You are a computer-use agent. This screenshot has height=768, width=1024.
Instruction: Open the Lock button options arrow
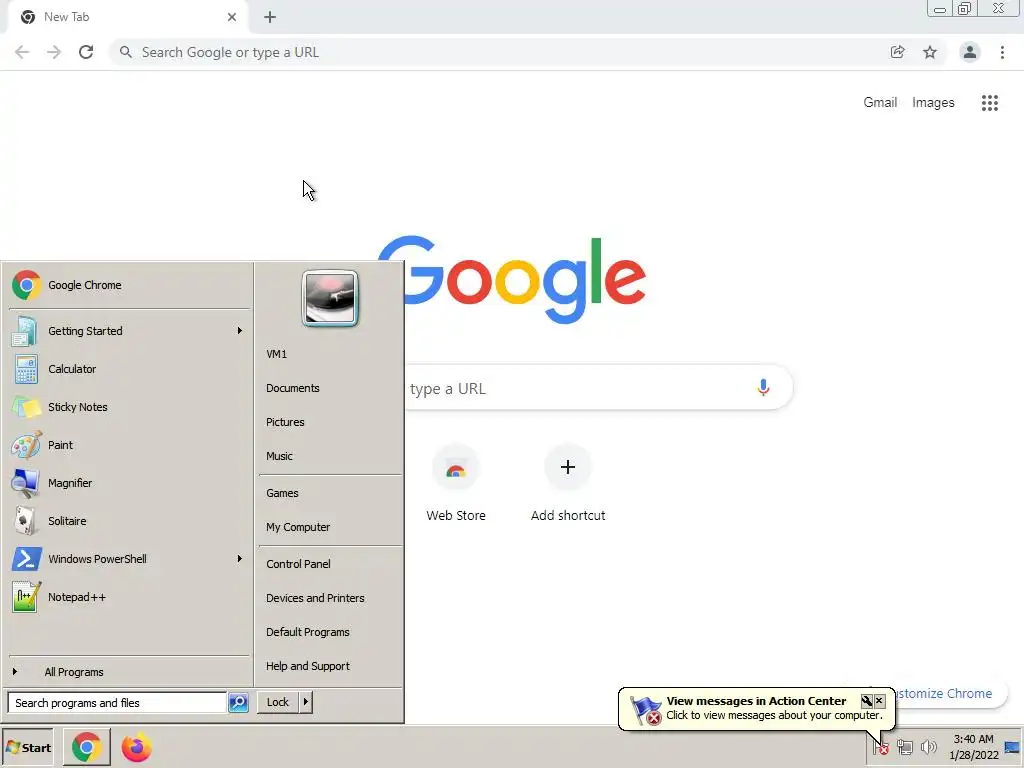click(x=306, y=702)
